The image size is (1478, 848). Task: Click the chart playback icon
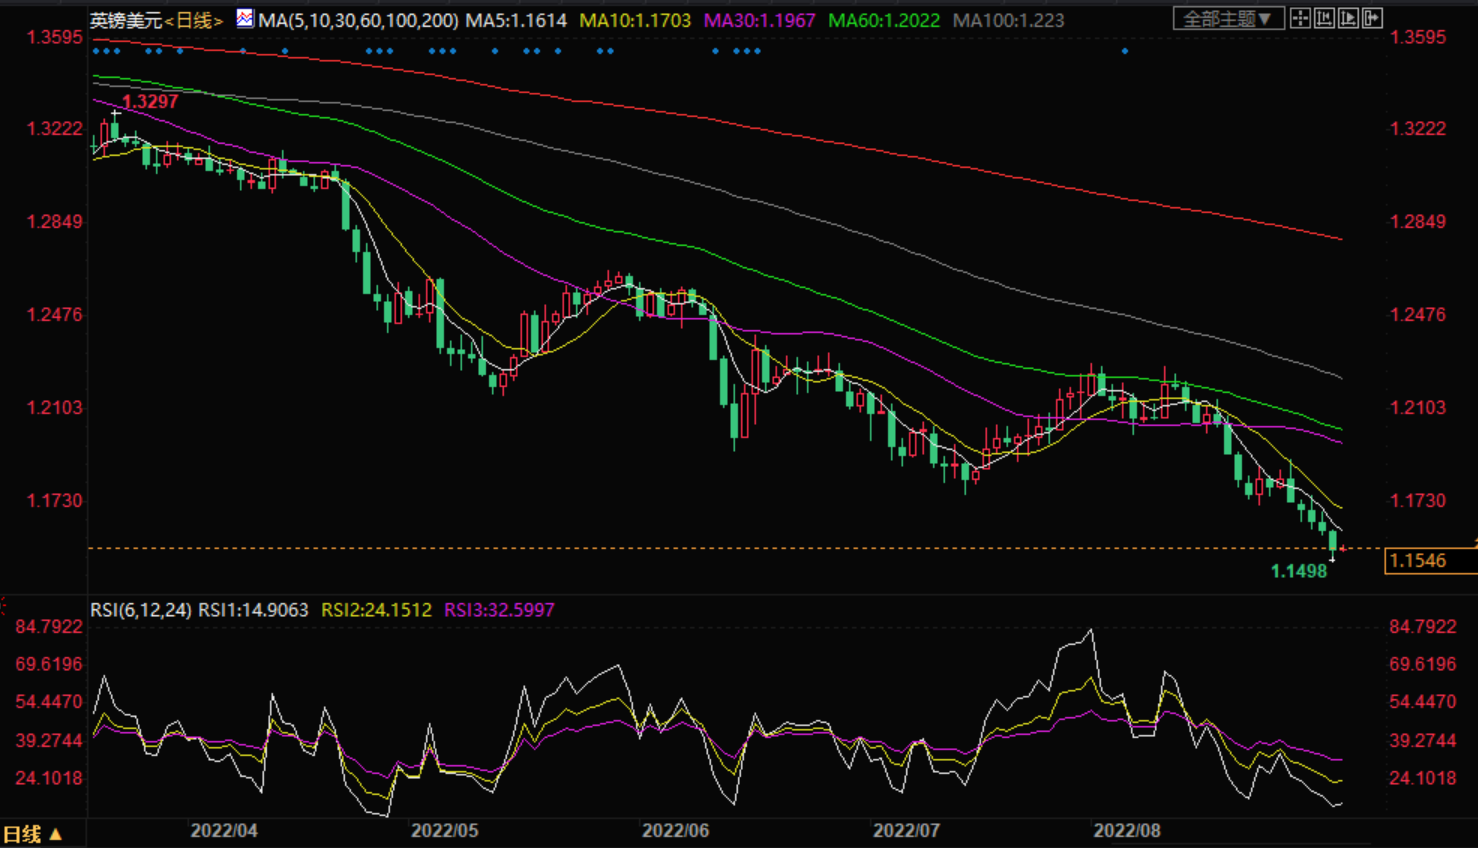click(1348, 18)
